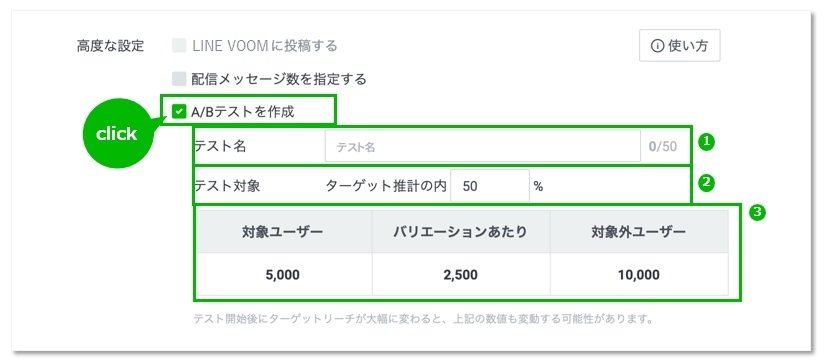
Task: Select the バリエーションあたり column header
Action: coord(461,232)
